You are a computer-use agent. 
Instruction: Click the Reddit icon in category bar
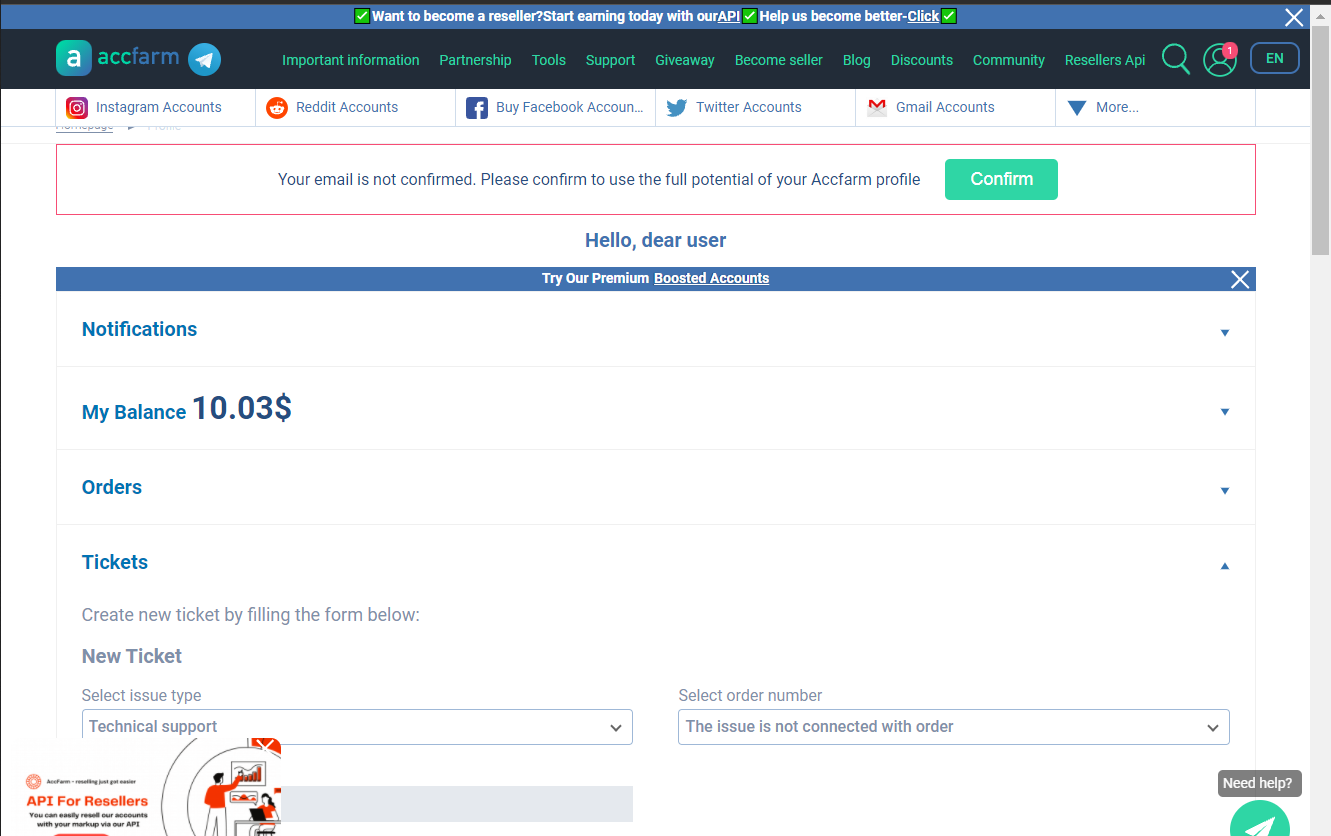point(277,108)
